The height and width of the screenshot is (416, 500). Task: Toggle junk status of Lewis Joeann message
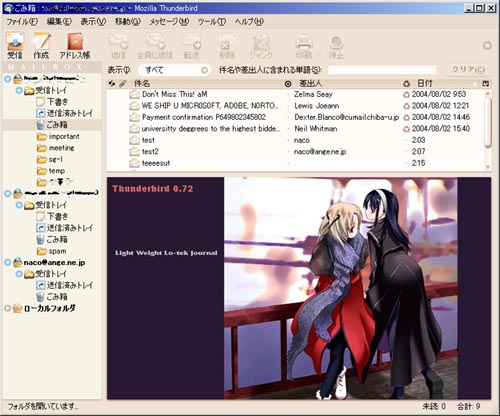(406, 106)
